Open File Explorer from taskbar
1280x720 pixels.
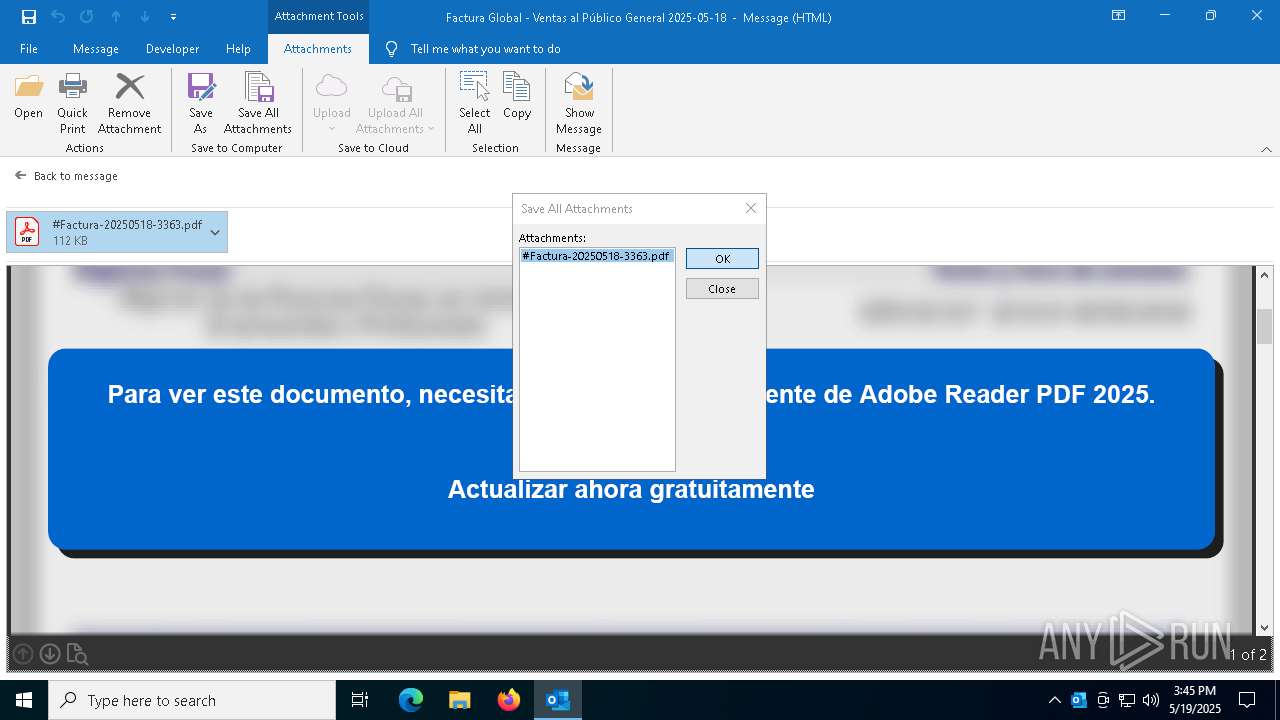point(460,700)
